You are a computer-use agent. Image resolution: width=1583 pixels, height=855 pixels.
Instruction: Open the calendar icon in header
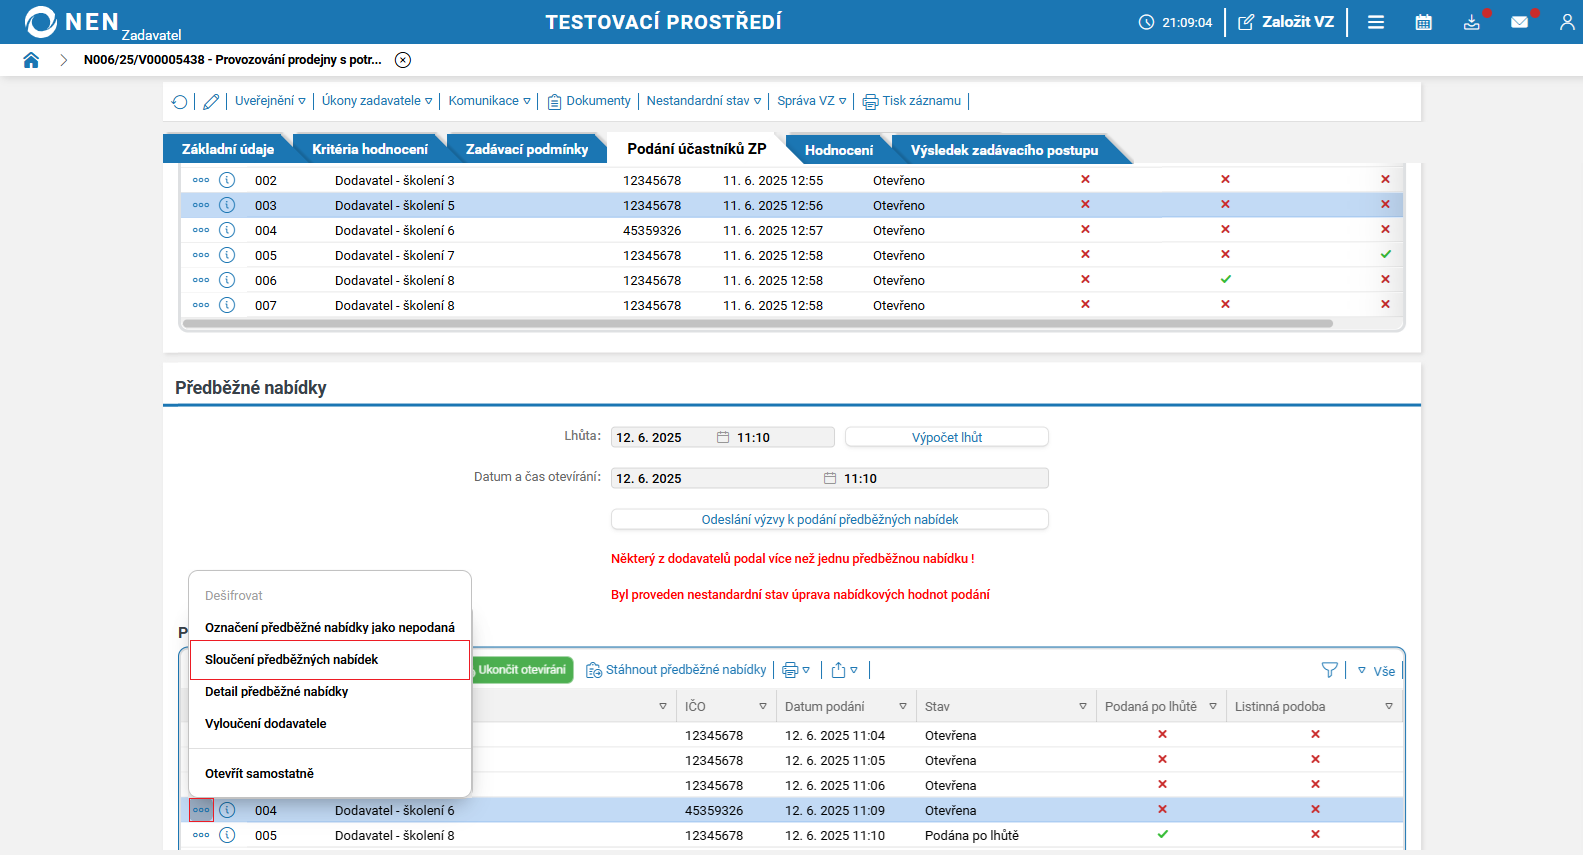pos(1423,22)
